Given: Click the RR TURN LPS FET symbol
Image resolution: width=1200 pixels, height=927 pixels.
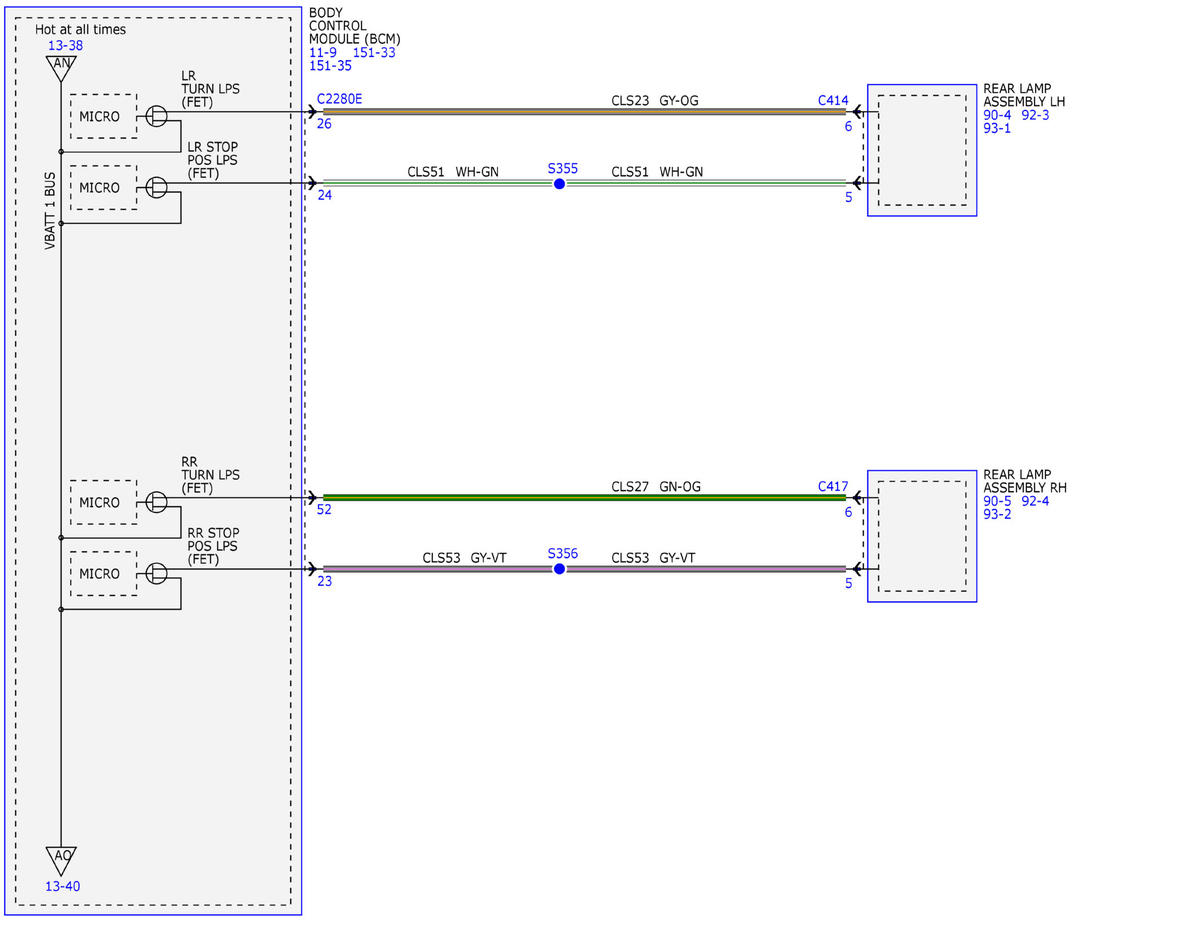Looking at the screenshot, I should [157, 502].
